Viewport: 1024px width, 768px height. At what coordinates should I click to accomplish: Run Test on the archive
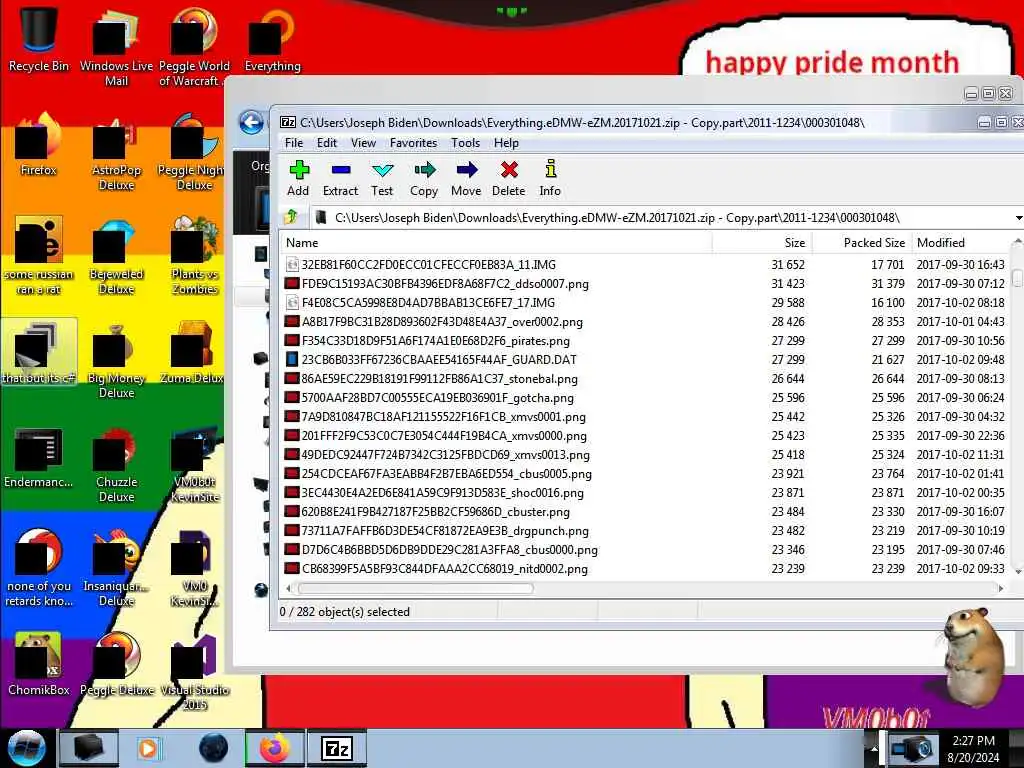[x=382, y=178]
